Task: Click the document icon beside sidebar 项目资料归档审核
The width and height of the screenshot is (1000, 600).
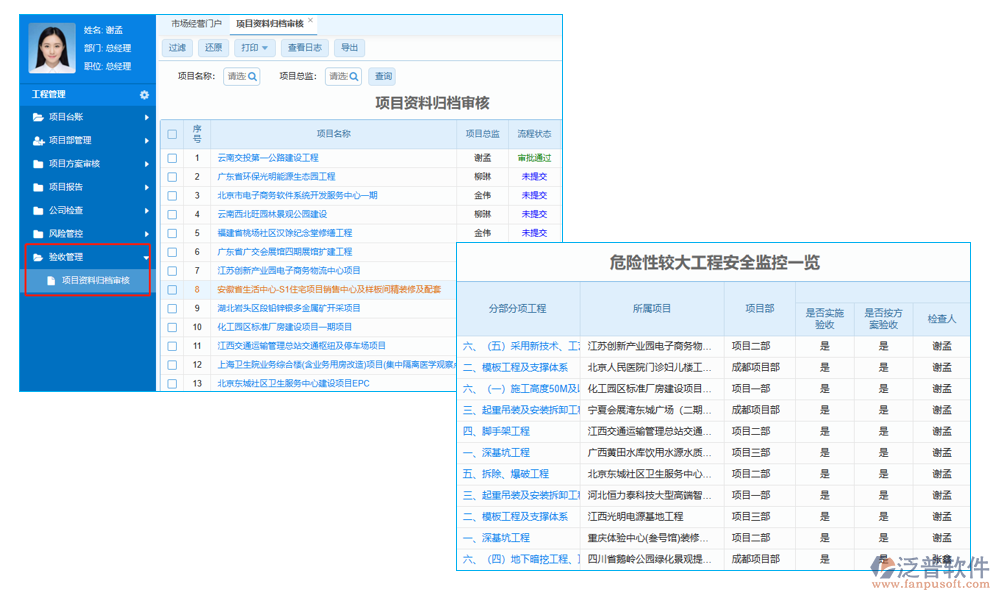Action: click(x=52, y=281)
